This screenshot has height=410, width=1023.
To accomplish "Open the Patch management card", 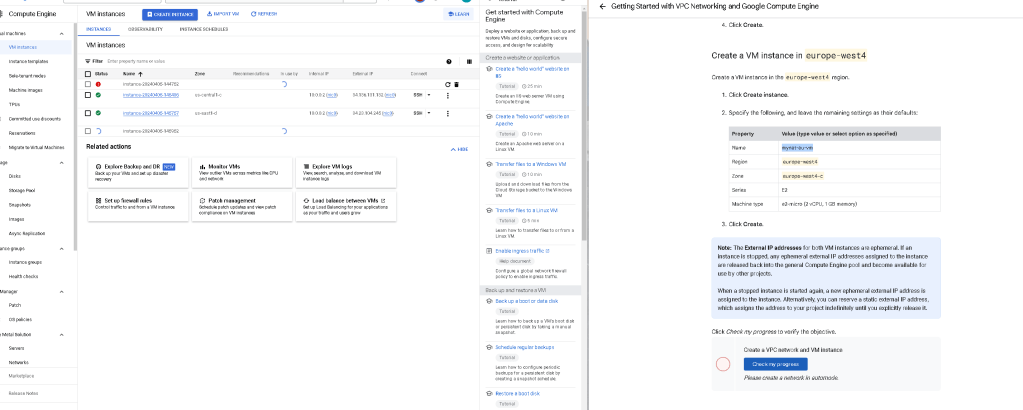I will 242,206.
